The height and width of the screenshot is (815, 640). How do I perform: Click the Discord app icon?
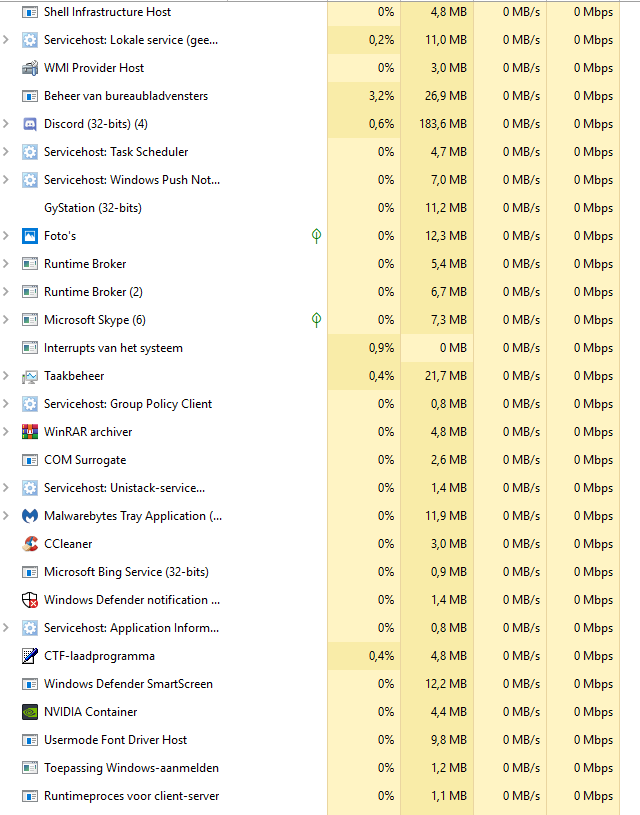[x=30, y=124]
